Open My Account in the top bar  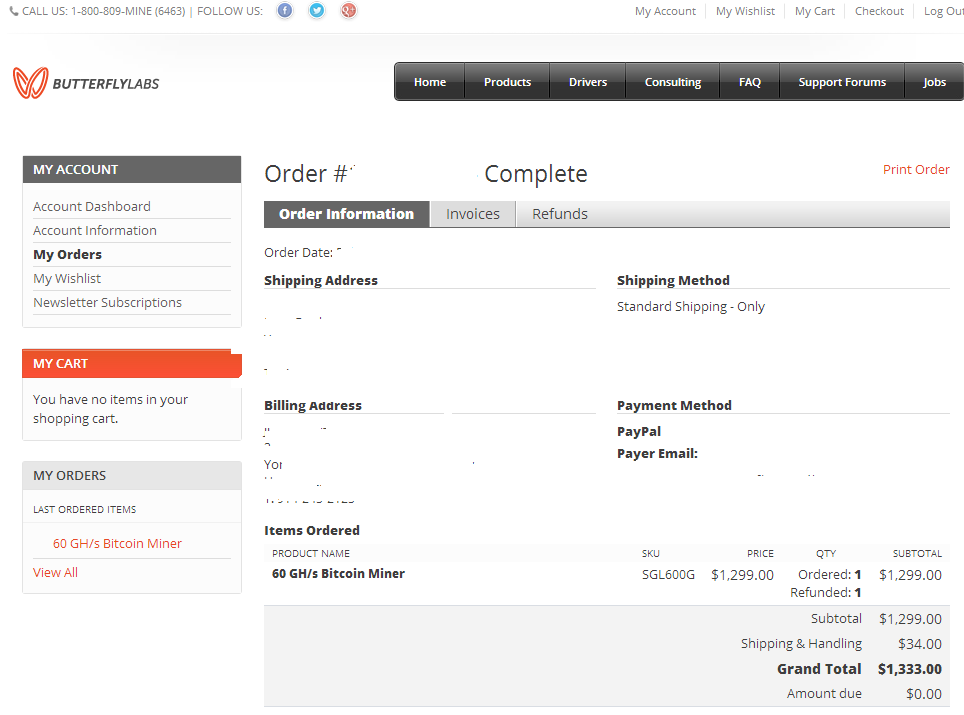point(665,11)
